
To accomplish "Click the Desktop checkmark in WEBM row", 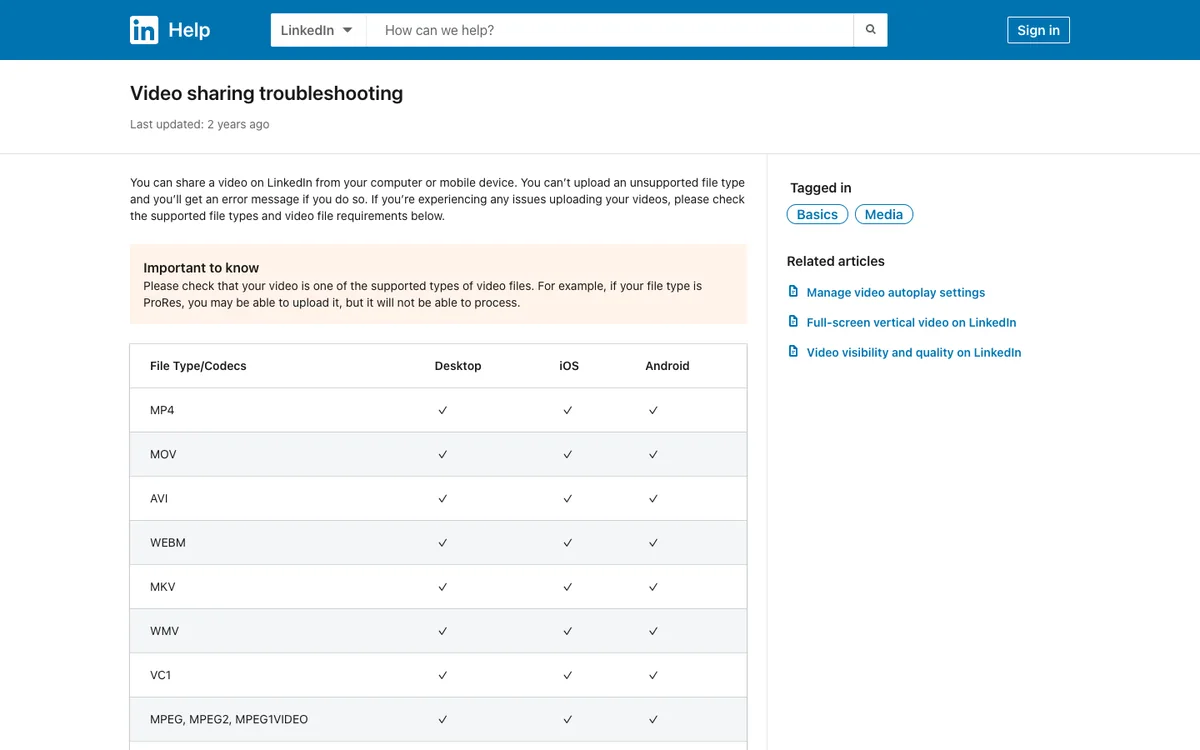I will click(x=442, y=542).
